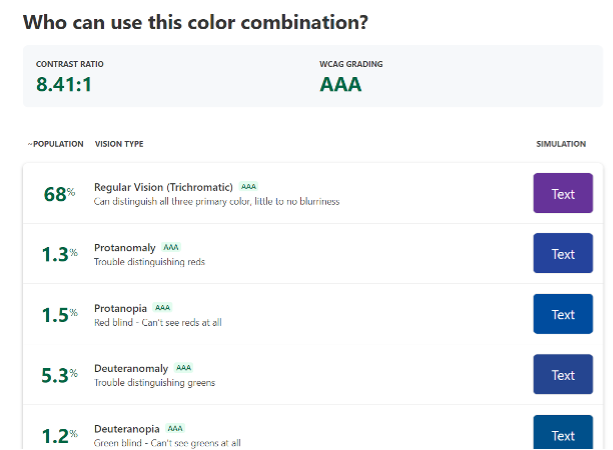This screenshot has width=613, height=450.
Task: Click the AAA badge next to Protanomaly
Action: point(171,247)
